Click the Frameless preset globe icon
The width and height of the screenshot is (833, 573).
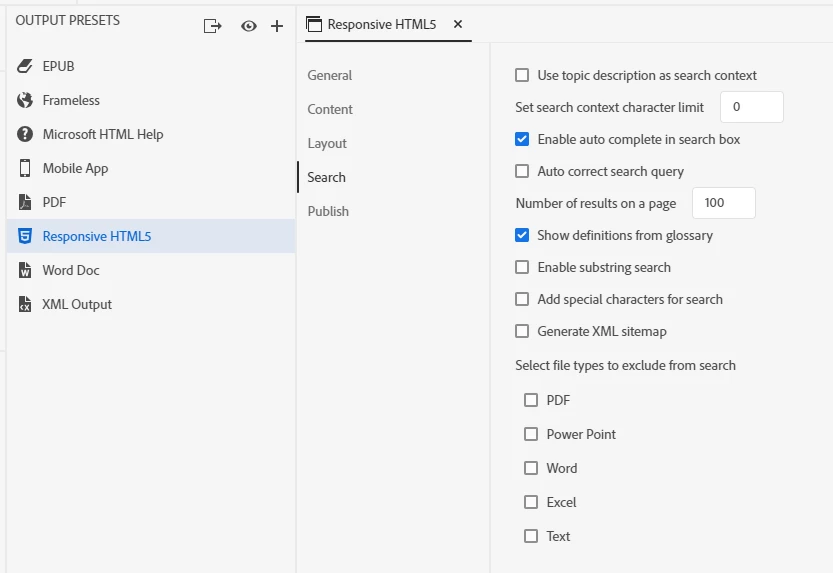click(x=25, y=100)
